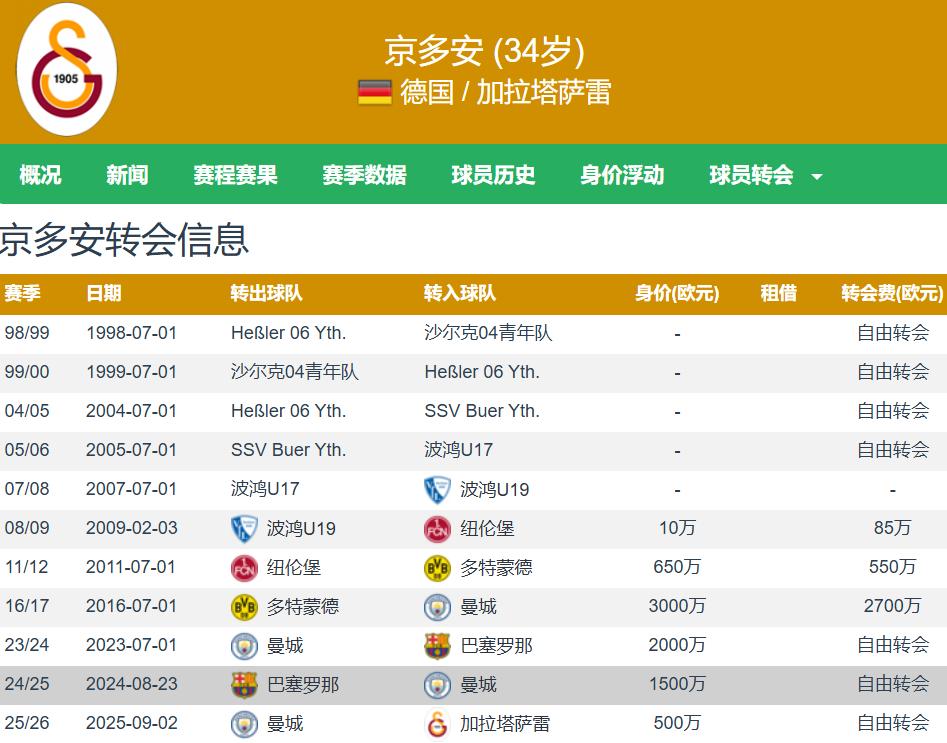Go to 身价浮动 tab

coord(622,175)
